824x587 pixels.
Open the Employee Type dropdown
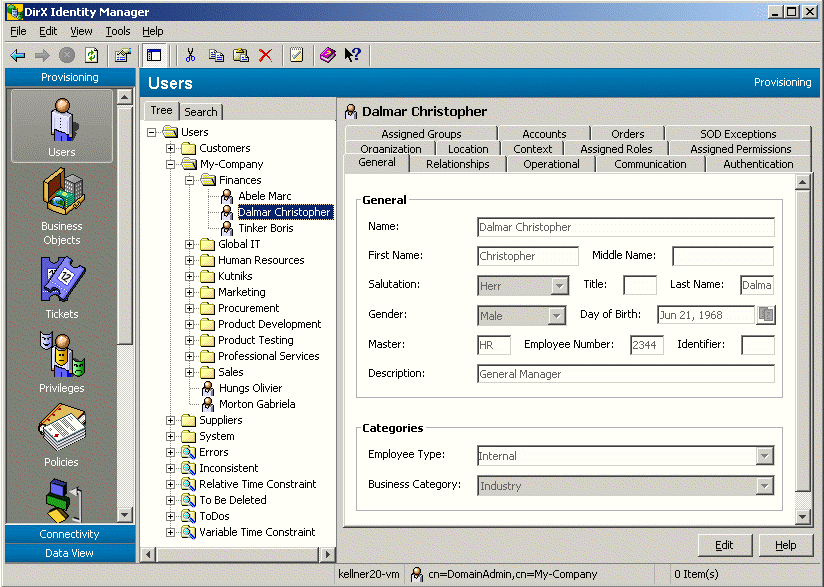[x=765, y=455]
